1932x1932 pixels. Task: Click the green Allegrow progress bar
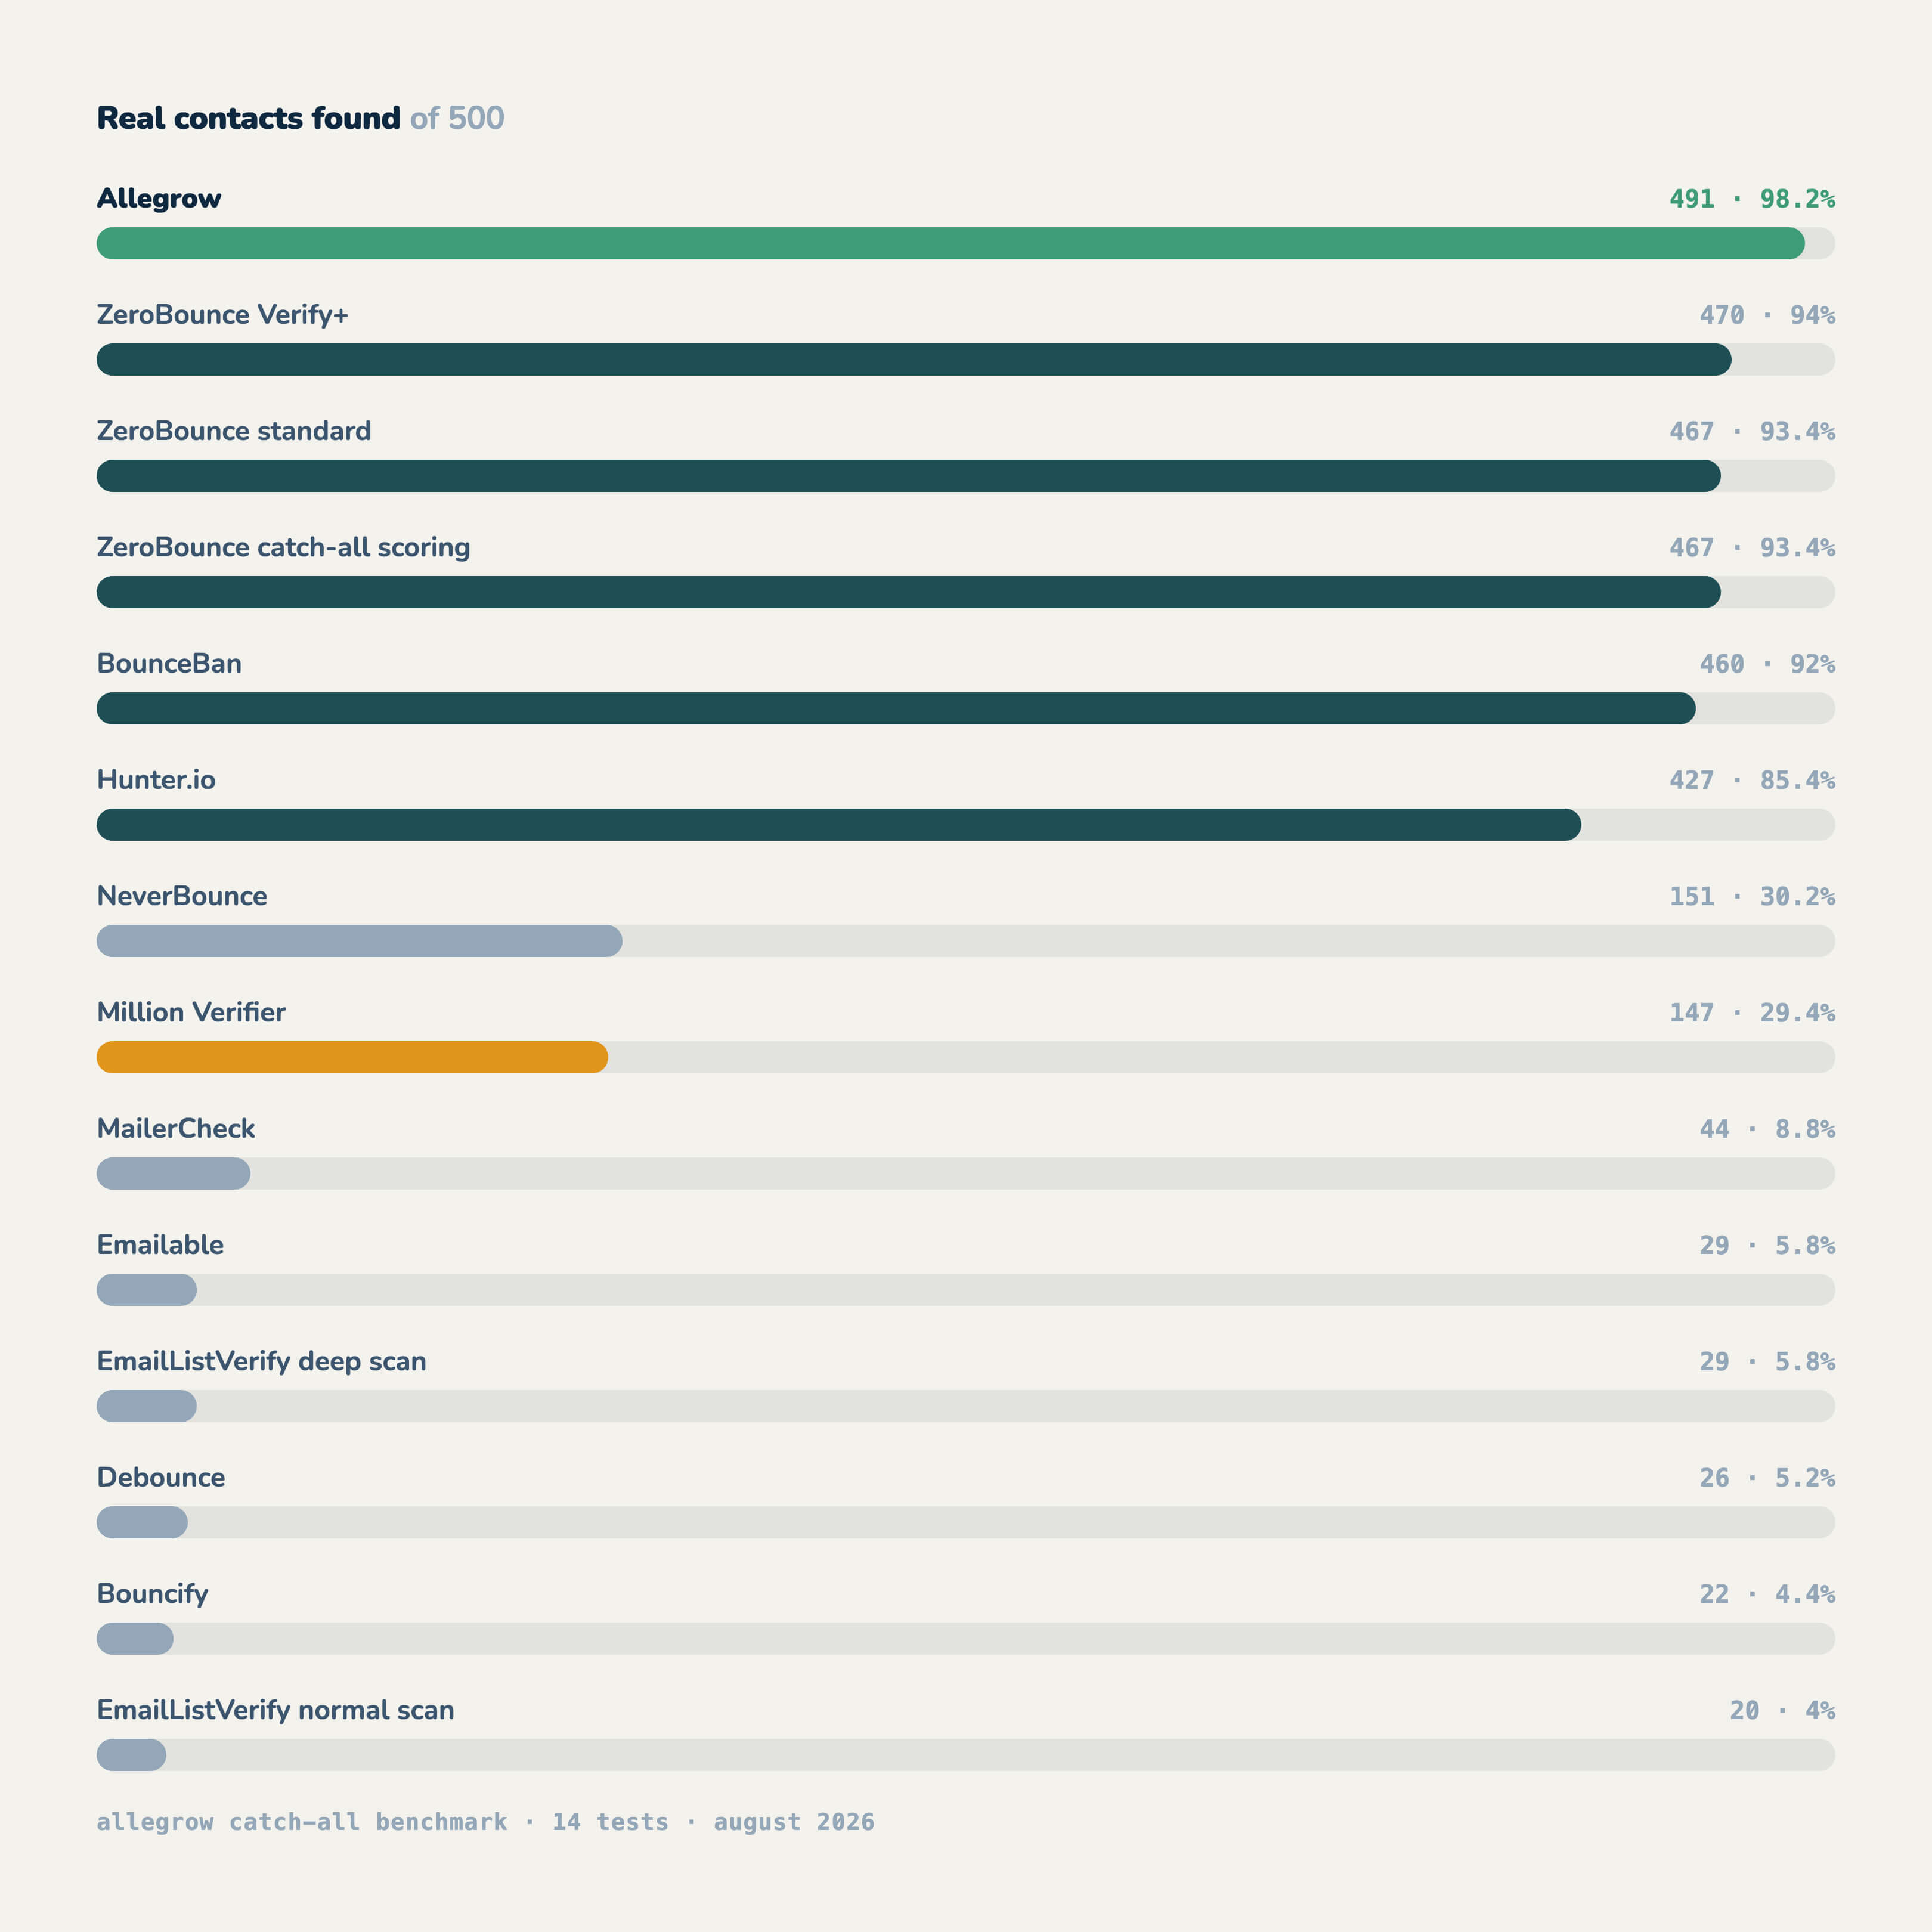pyautogui.click(x=950, y=243)
